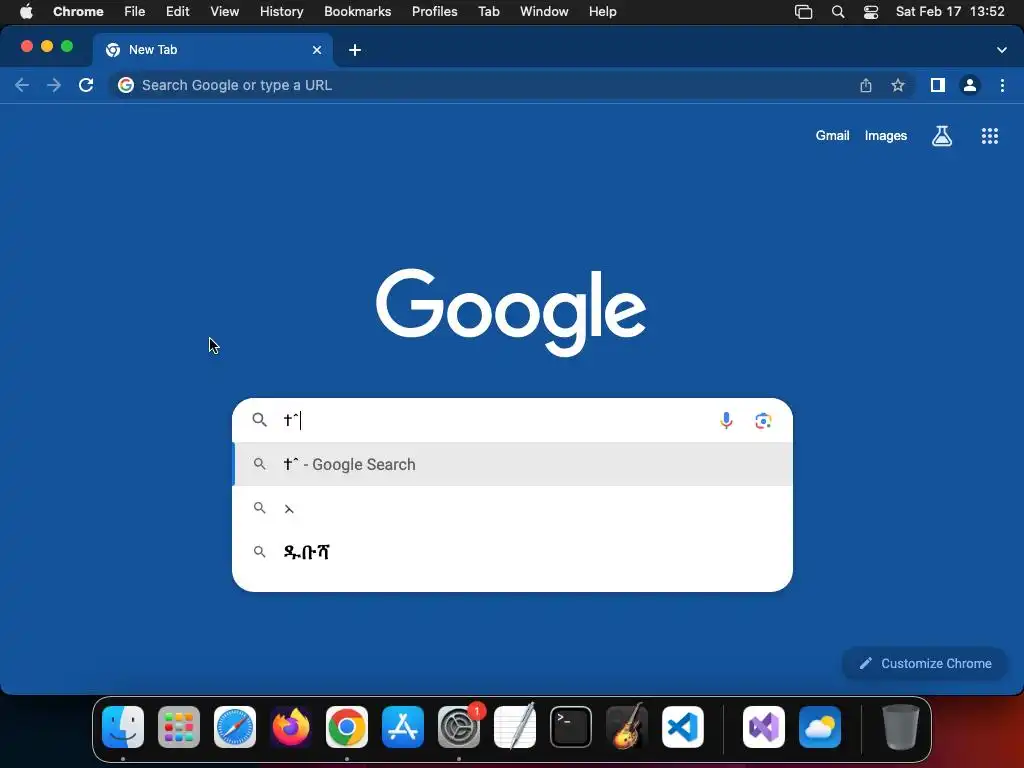The height and width of the screenshot is (768, 1024).
Task: Open the Tab menu
Action: pos(488,12)
